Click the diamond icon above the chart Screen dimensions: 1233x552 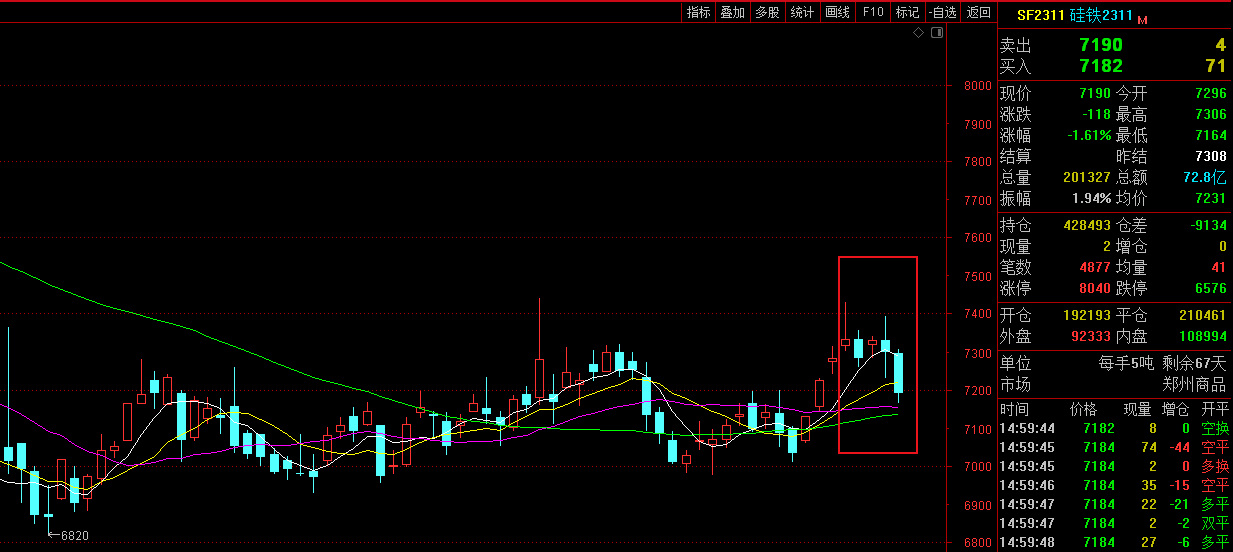tap(918, 33)
